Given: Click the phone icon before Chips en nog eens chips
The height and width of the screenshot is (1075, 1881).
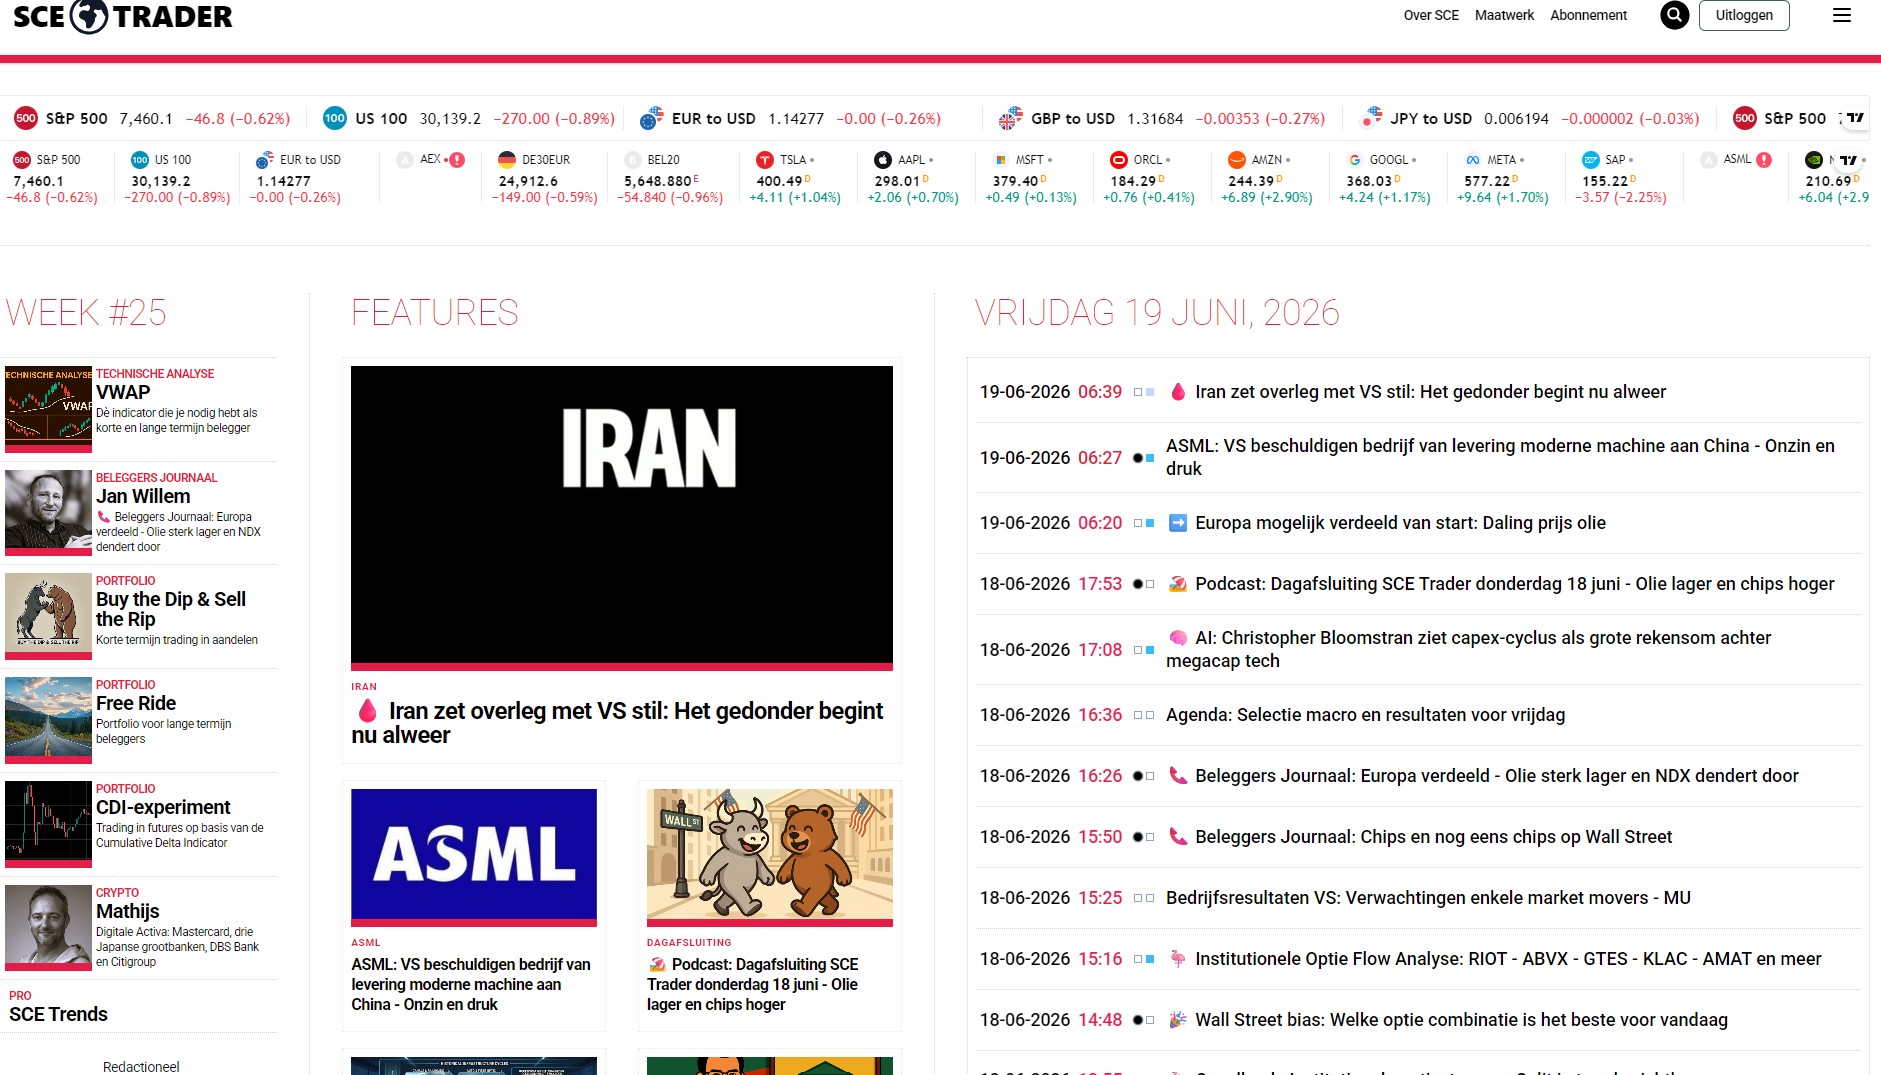Looking at the screenshot, I should coord(1178,837).
